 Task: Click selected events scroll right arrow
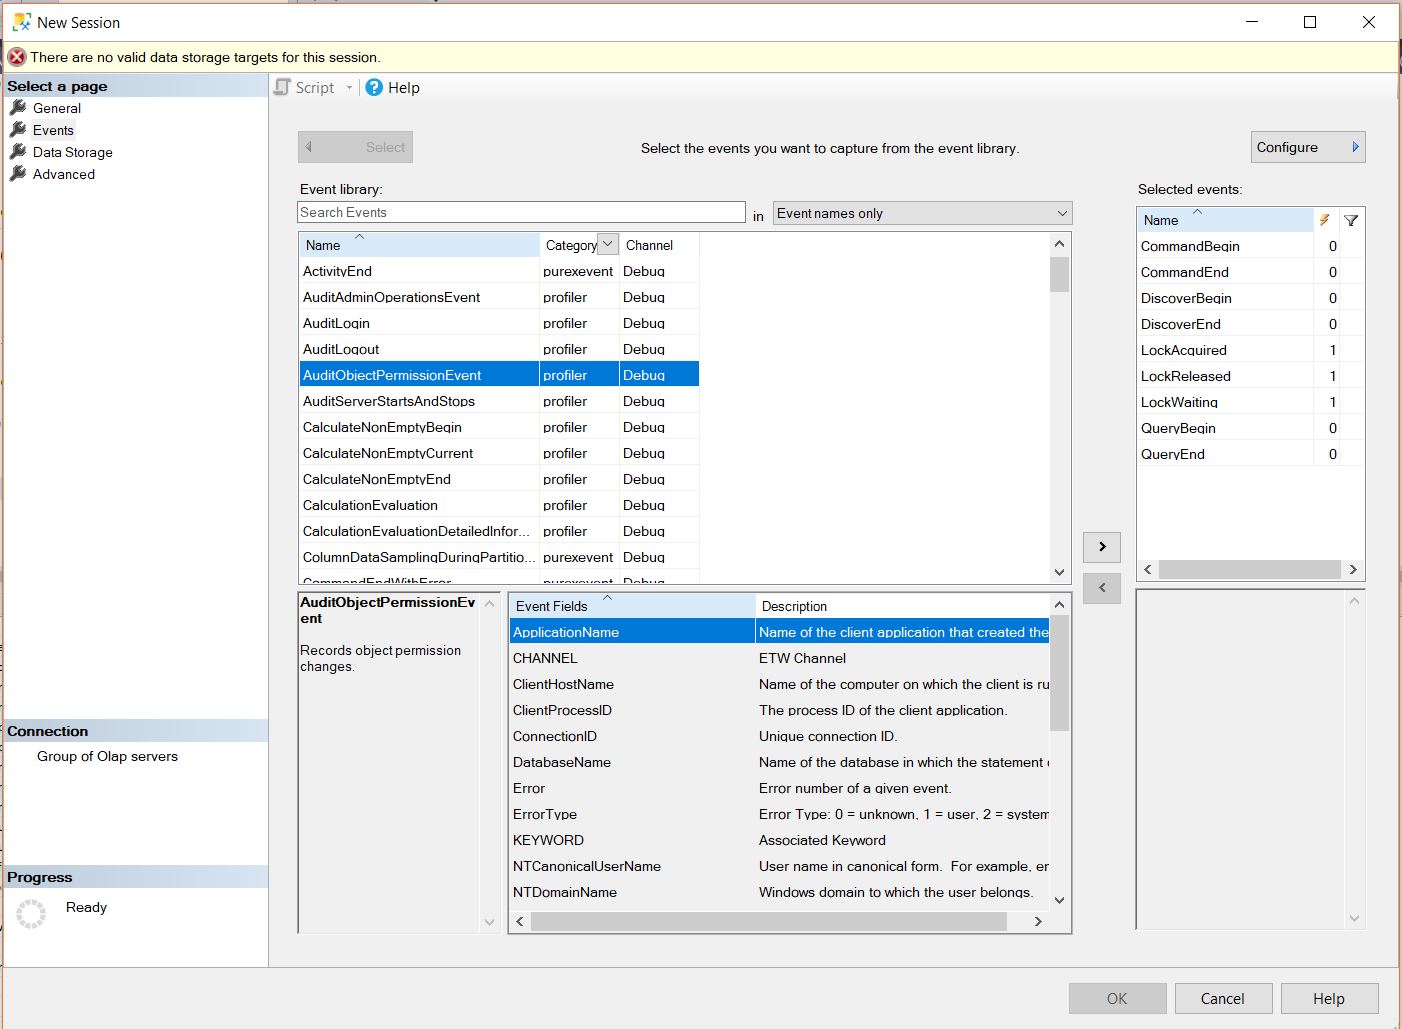[x=1353, y=569]
